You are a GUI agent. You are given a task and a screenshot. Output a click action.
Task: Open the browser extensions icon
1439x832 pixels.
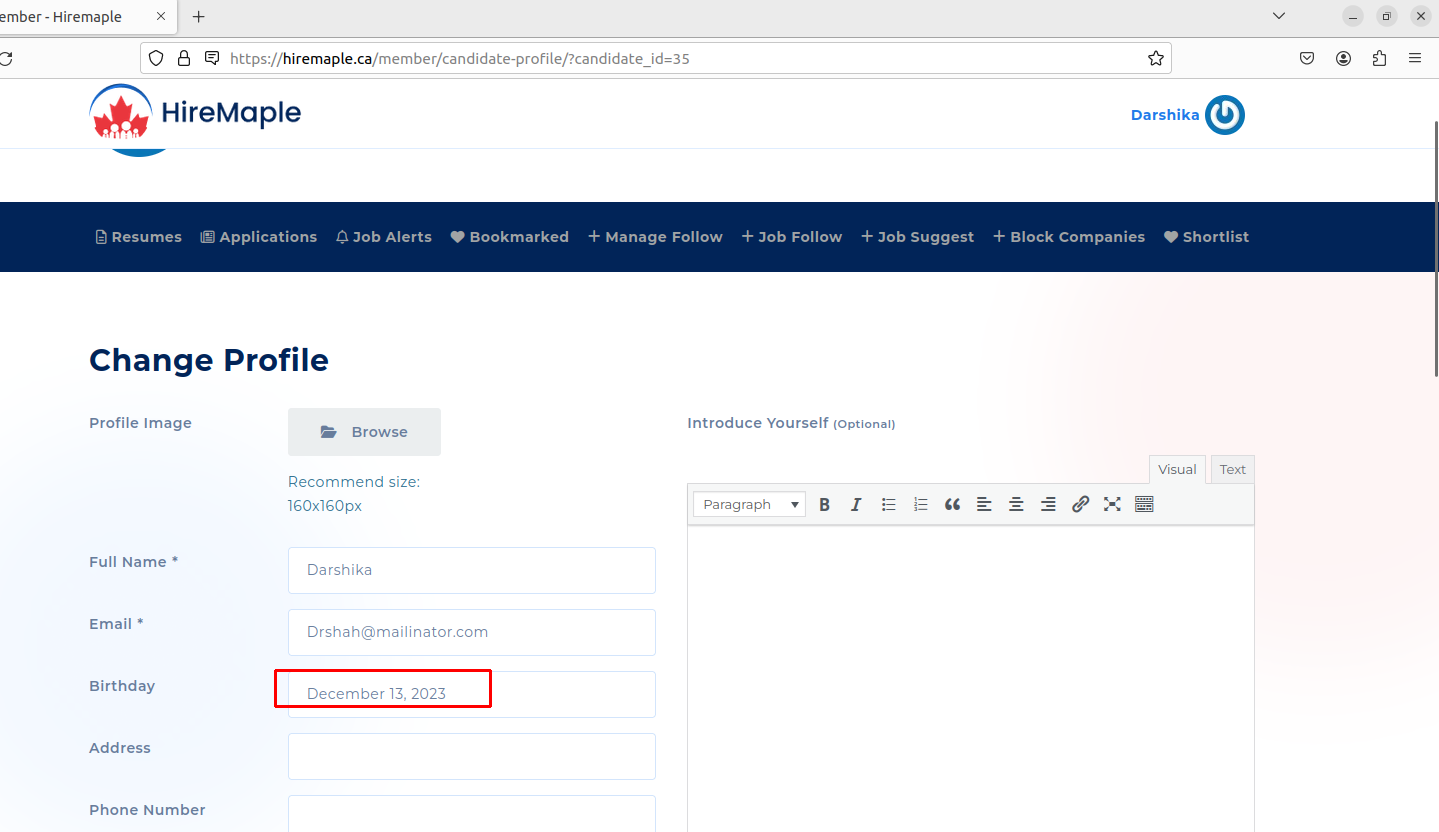coord(1380,59)
